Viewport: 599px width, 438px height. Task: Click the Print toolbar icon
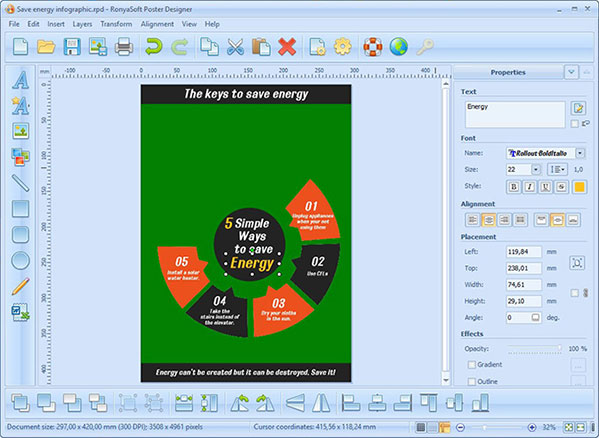pyautogui.click(x=124, y=47)
